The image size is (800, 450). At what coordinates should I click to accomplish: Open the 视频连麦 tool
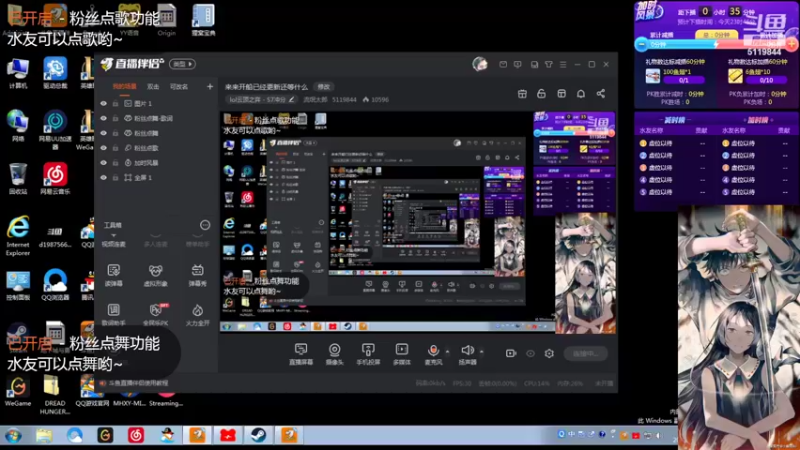click(x=113, y=240)
